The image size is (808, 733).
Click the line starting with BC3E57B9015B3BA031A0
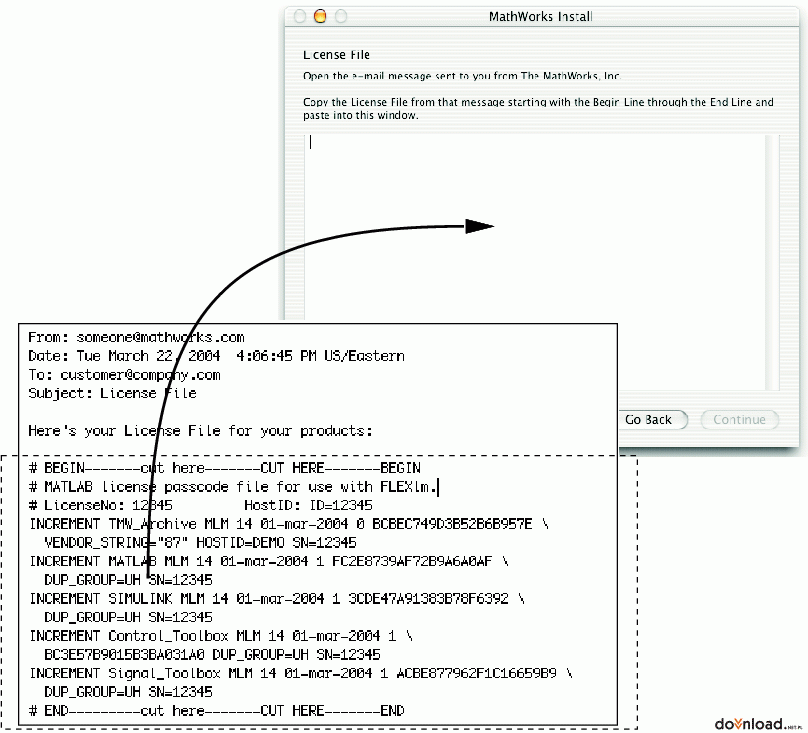pyautogui.click(x=212, y=655)
